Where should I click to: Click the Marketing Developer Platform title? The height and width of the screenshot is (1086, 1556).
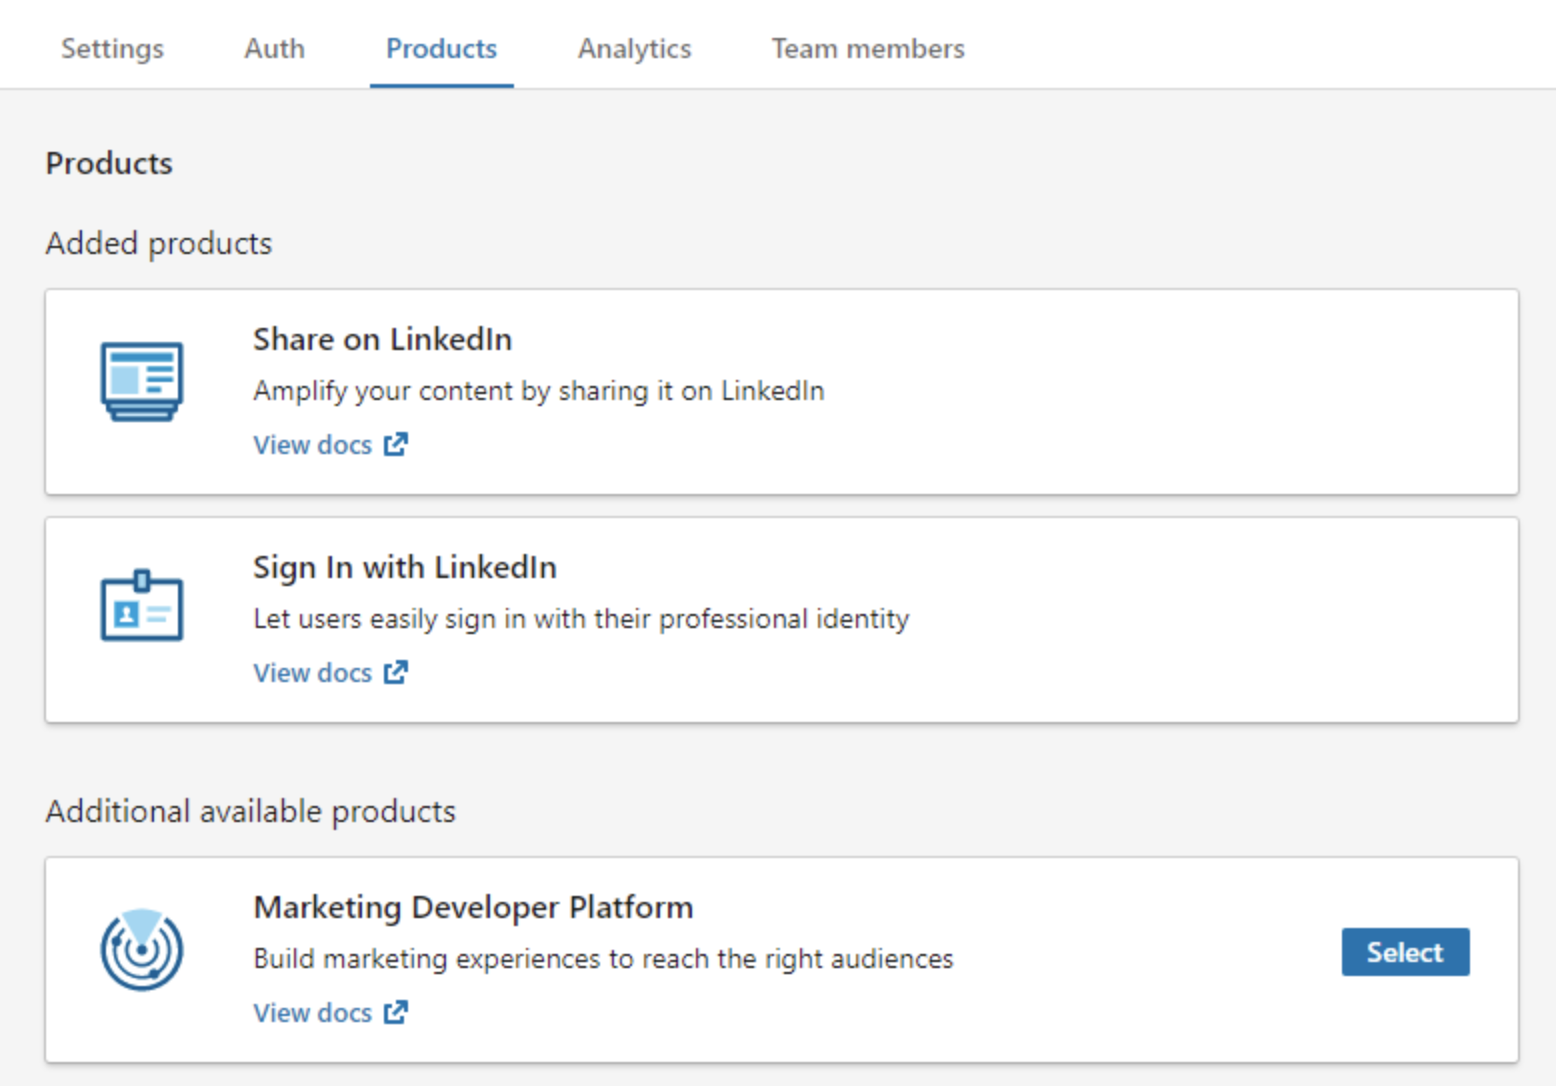coord(473,908)
